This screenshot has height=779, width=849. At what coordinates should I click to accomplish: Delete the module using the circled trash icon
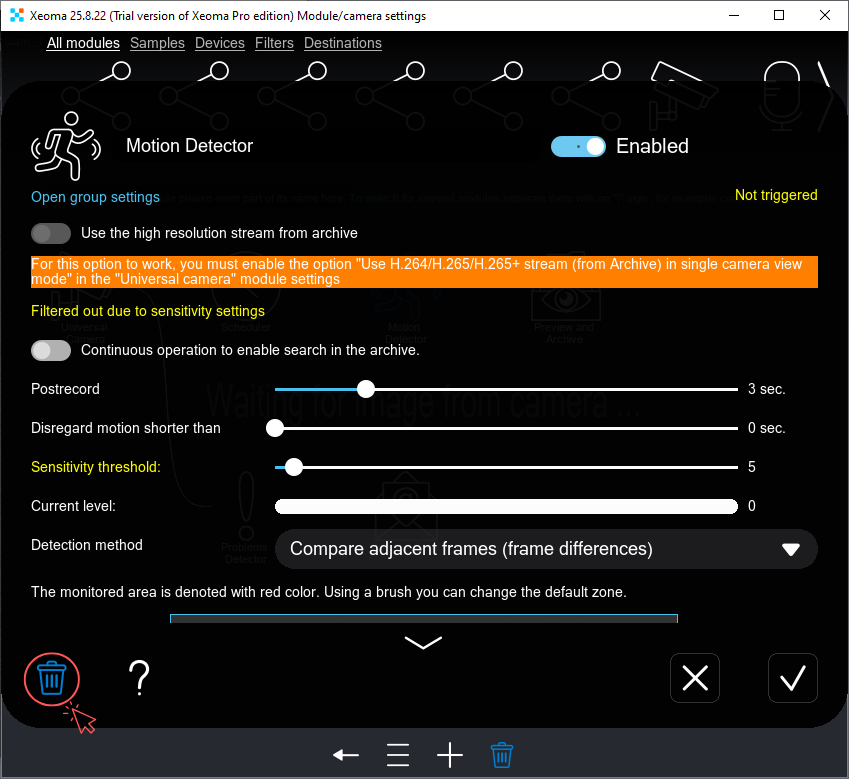[51, 678]
